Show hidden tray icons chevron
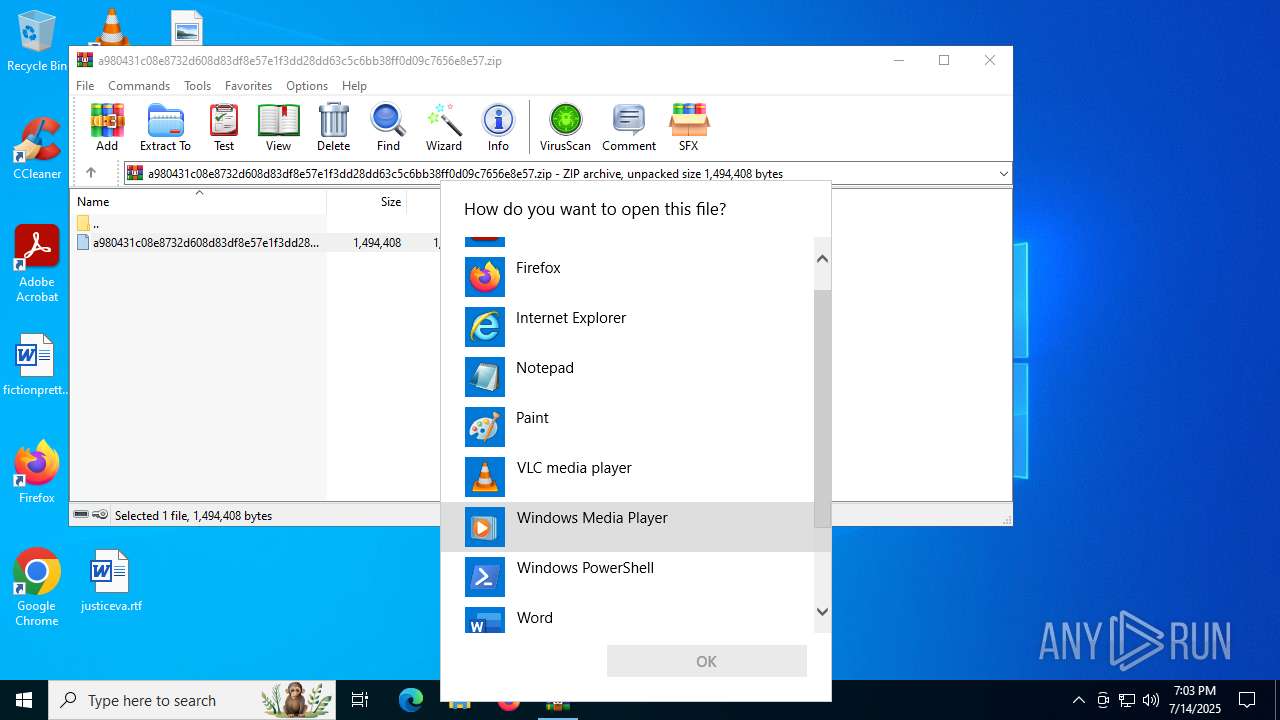 1078,700
